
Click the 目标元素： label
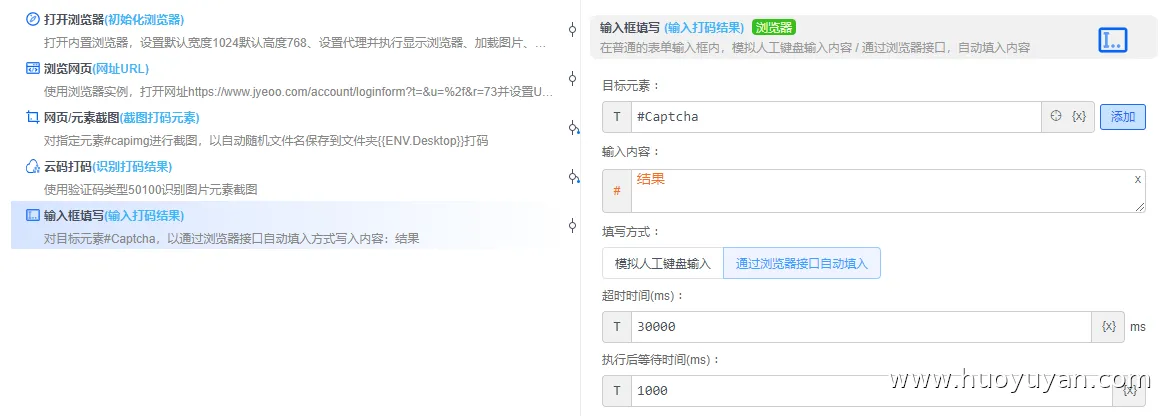coord(631,86)
